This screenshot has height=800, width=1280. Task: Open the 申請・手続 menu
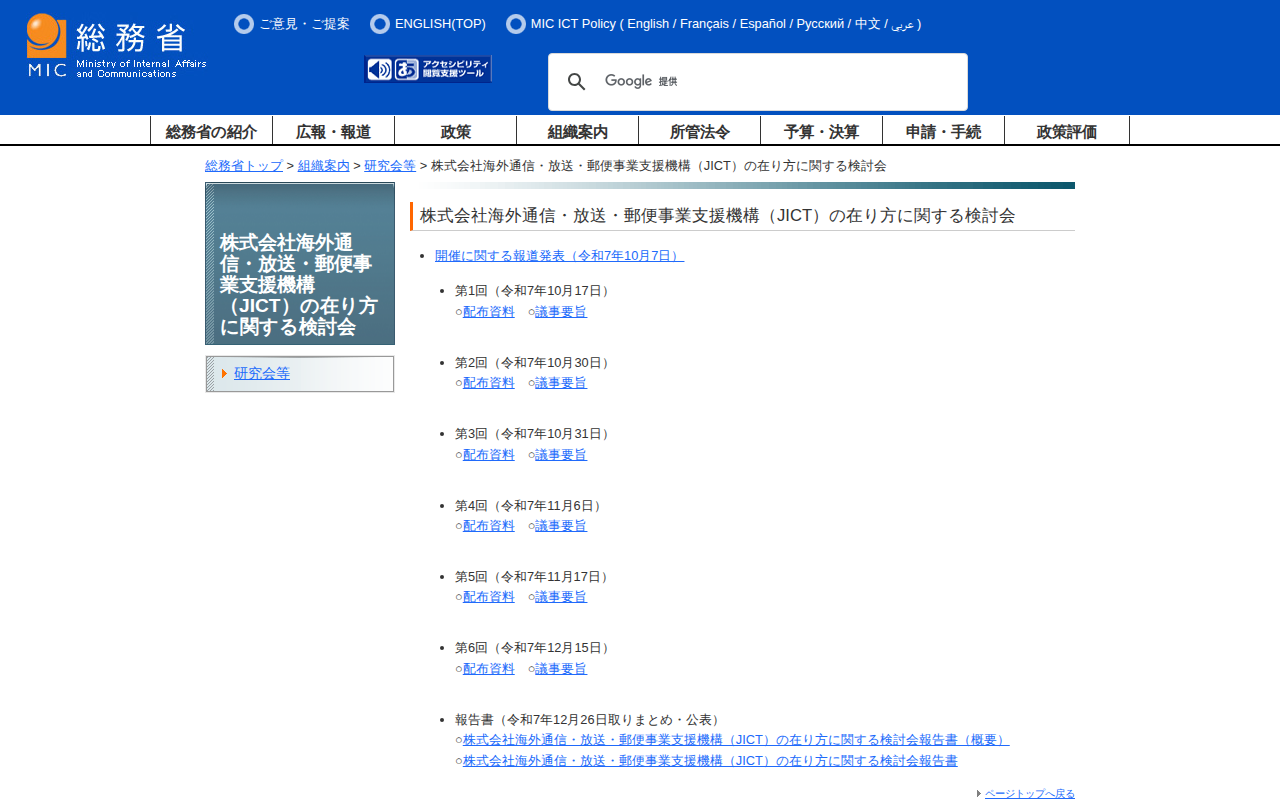tap(943, 131)
